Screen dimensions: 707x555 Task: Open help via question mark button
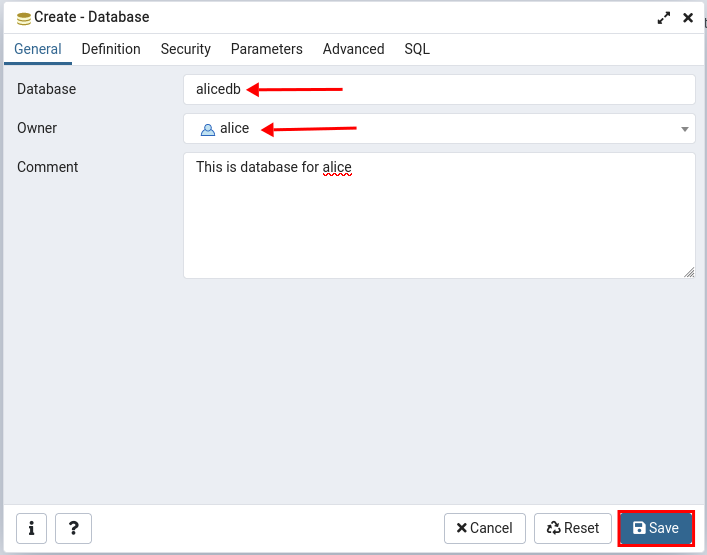point(73,528)
